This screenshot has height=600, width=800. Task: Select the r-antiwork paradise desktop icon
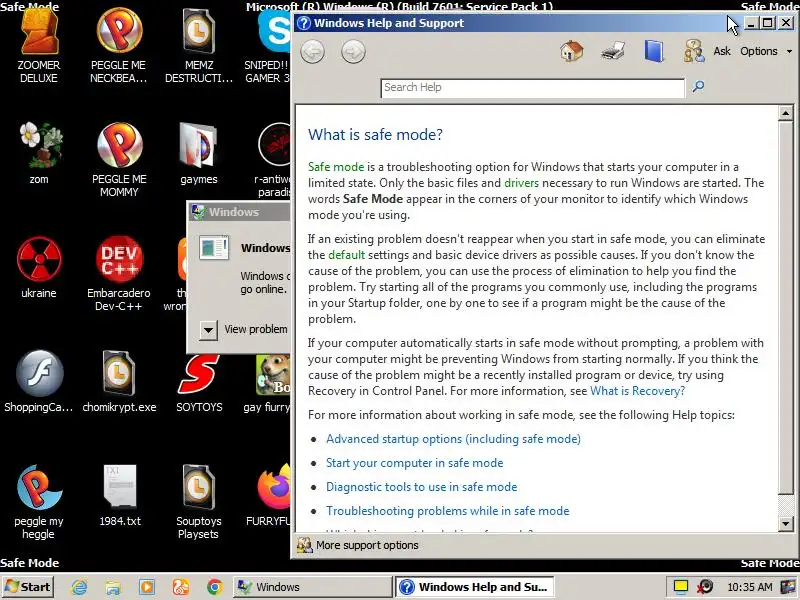[272, 161]
